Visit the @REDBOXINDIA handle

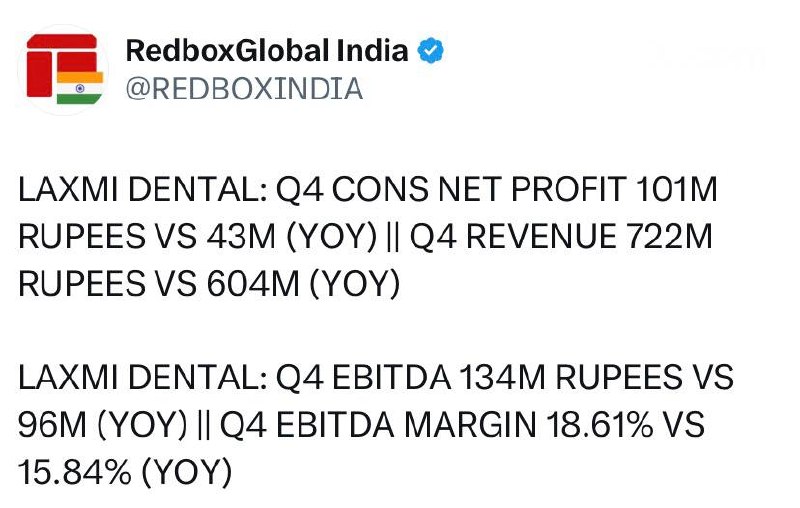click(244, 89)
